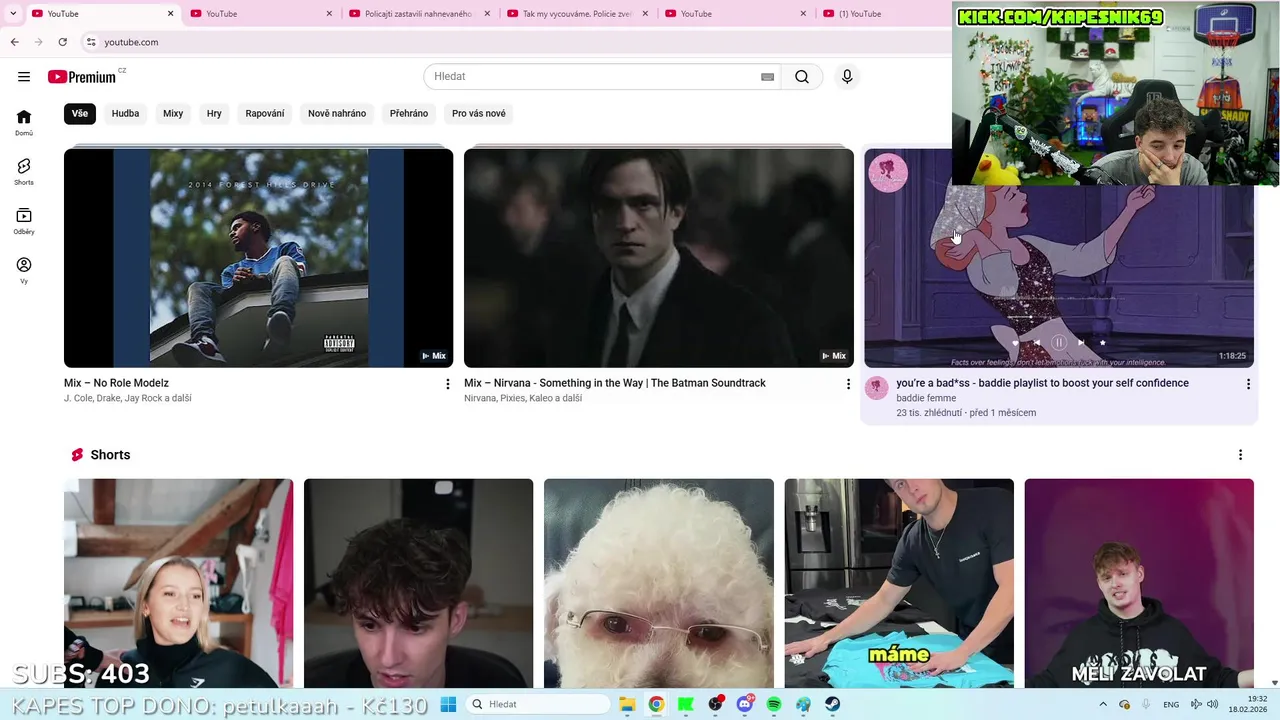Click the magnifier search button on YouTube
The width and height of the screenshot is (1280, 720).
pos(802,77)
